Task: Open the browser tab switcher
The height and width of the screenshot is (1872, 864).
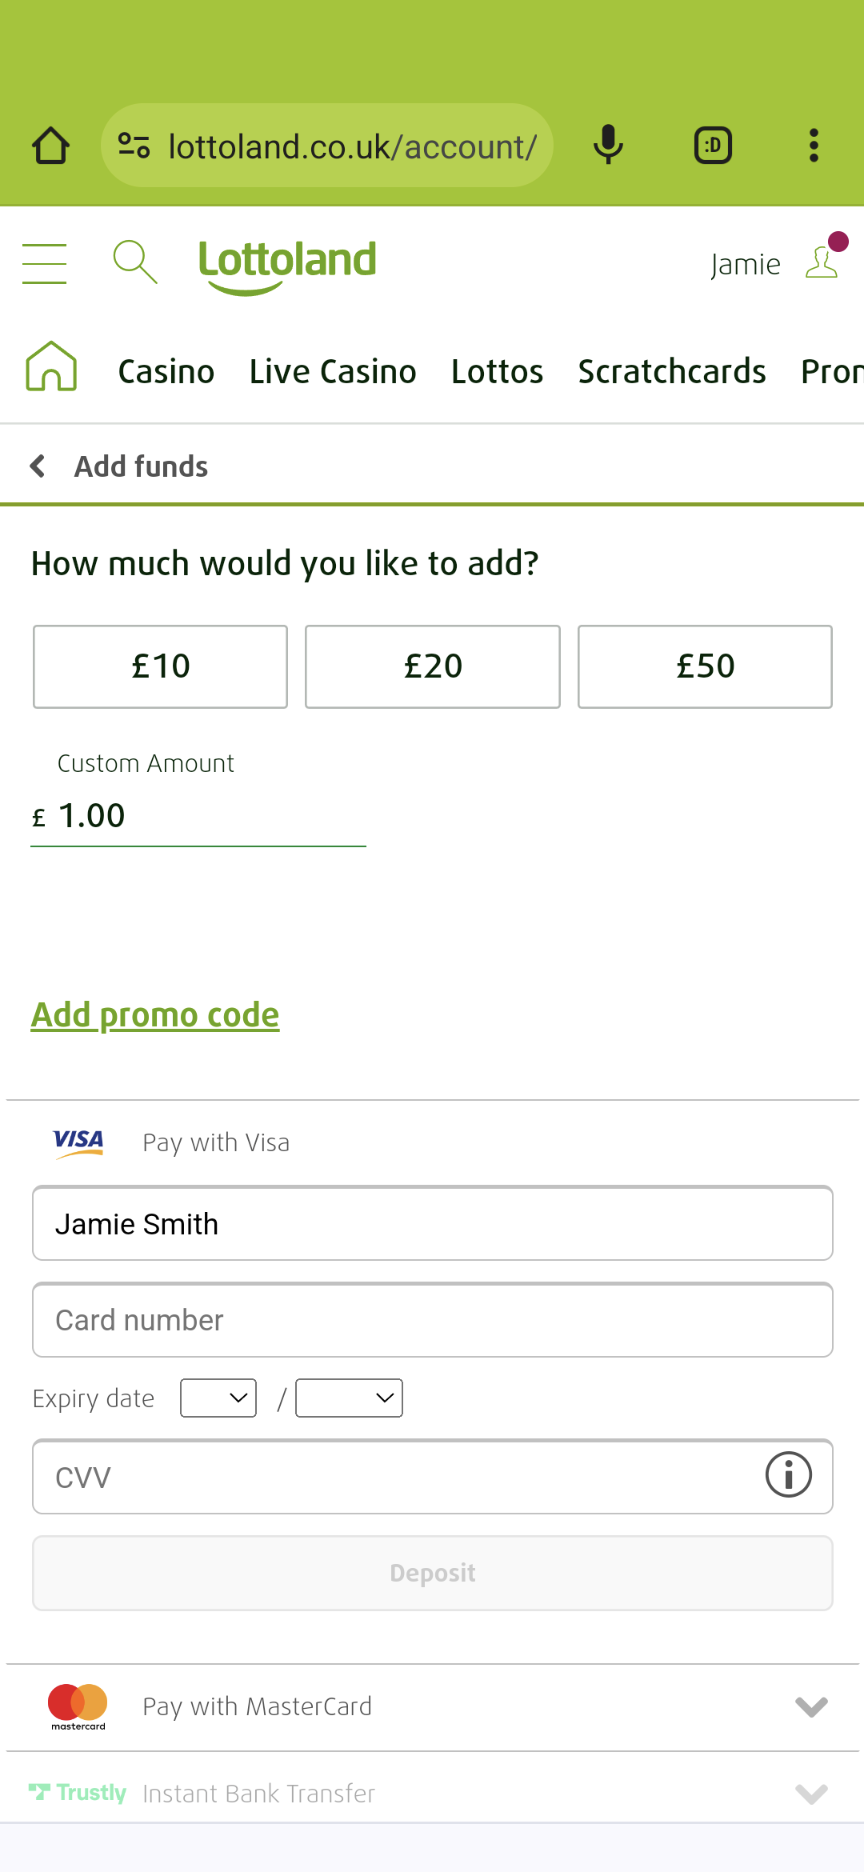Action: pyautogui.click(x=713, y=146)
